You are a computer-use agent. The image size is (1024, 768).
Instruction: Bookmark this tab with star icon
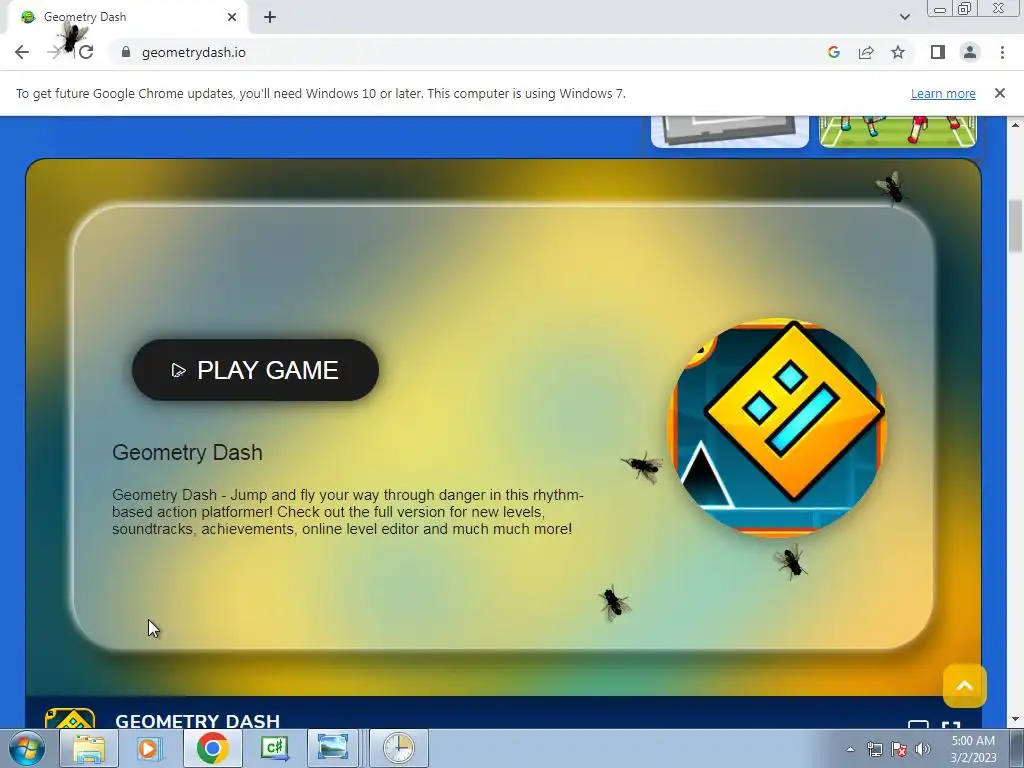click(x=898, y=52)
